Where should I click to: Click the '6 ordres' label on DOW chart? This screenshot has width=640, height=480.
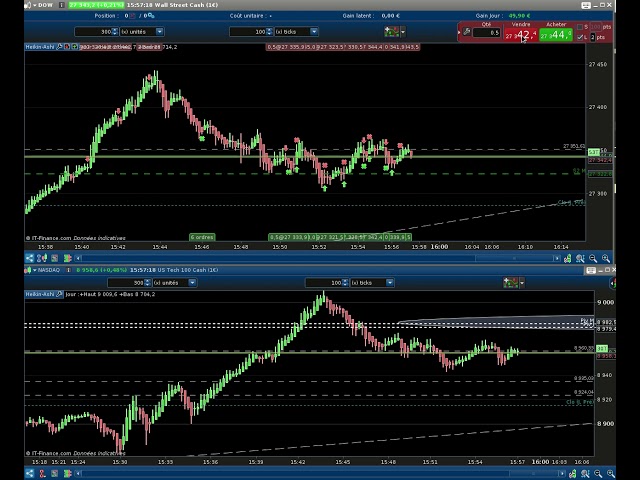tap(202, 237)
